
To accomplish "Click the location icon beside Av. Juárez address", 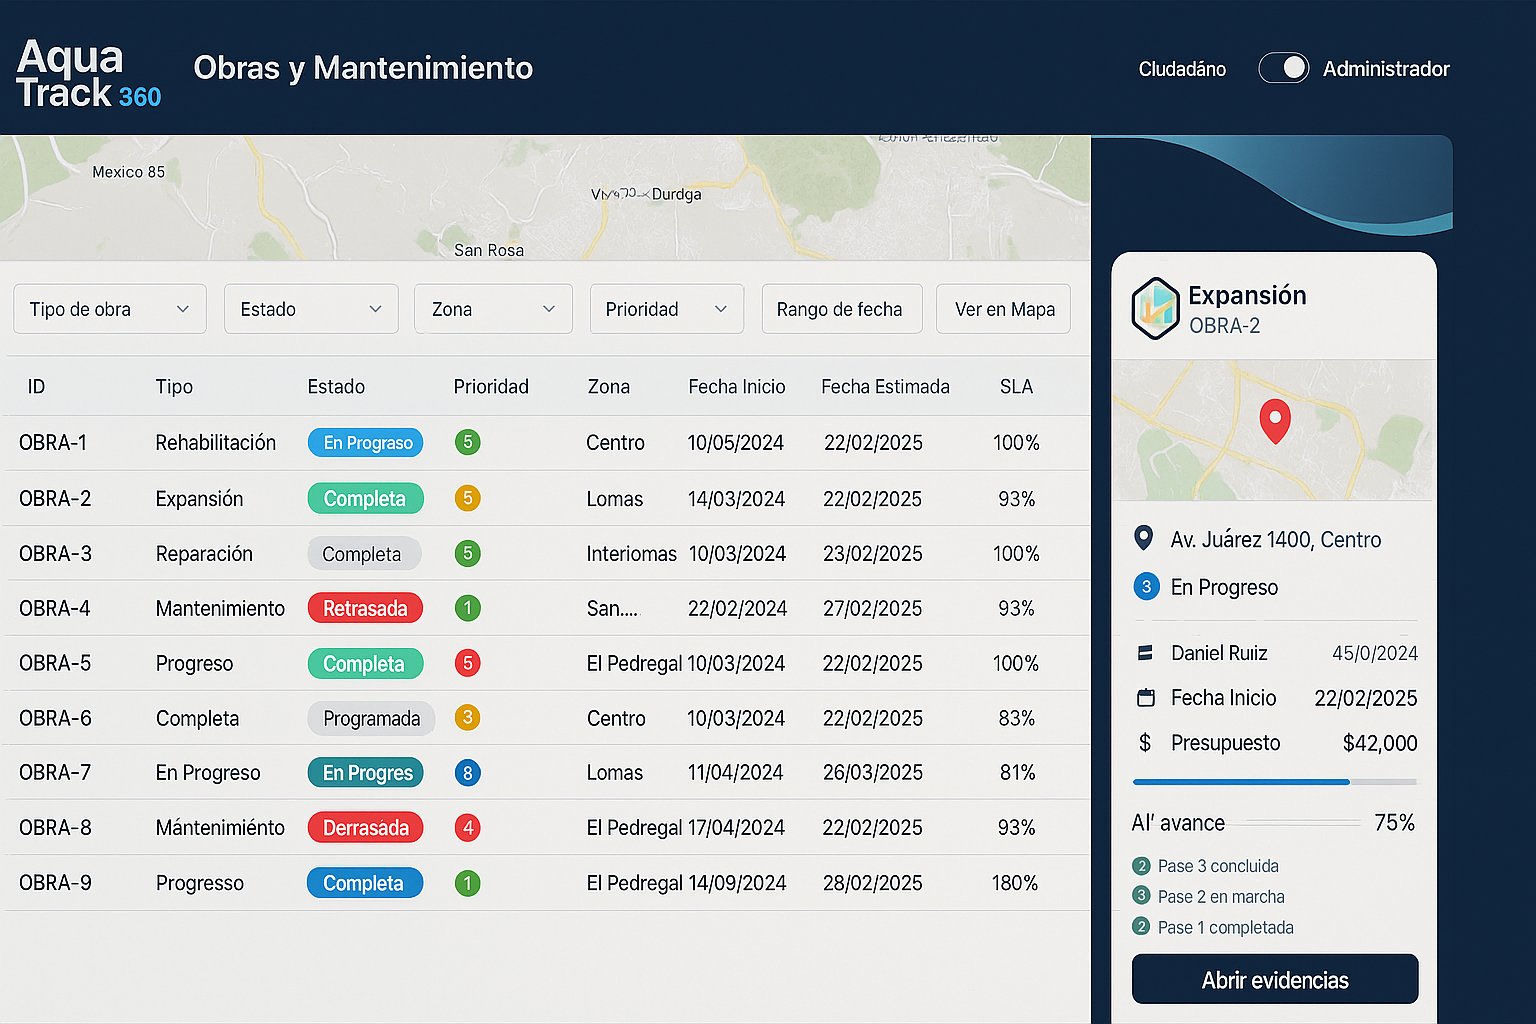I will (1144, 539).
